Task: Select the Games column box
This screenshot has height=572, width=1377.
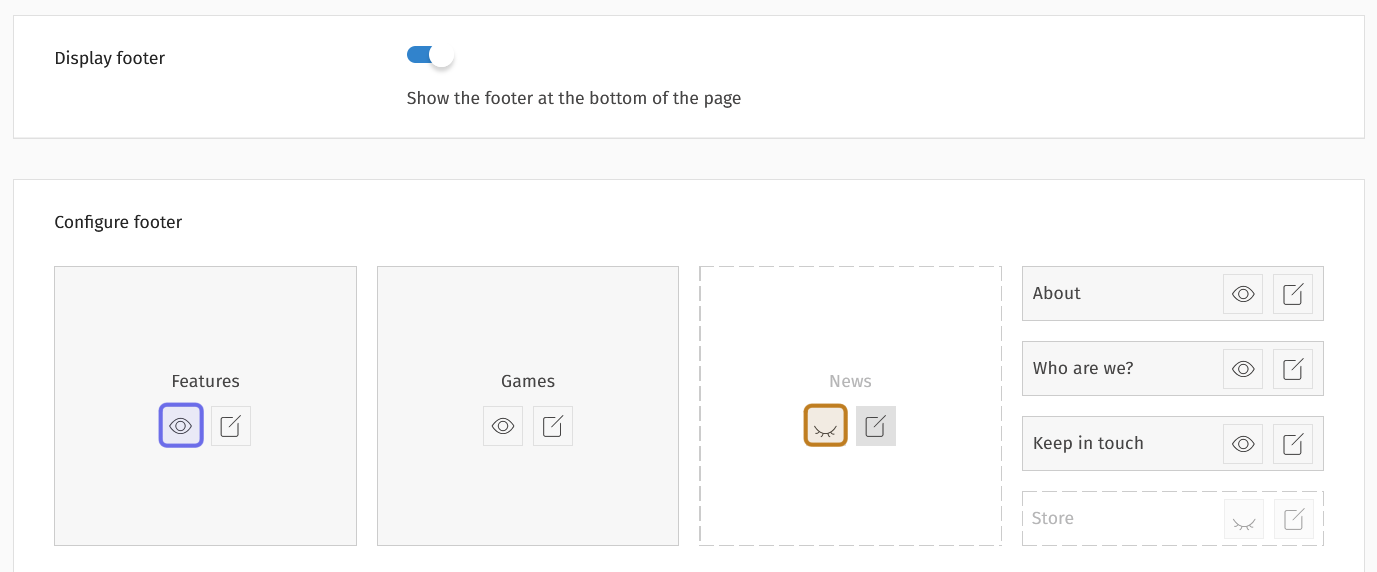Action: 527,320
